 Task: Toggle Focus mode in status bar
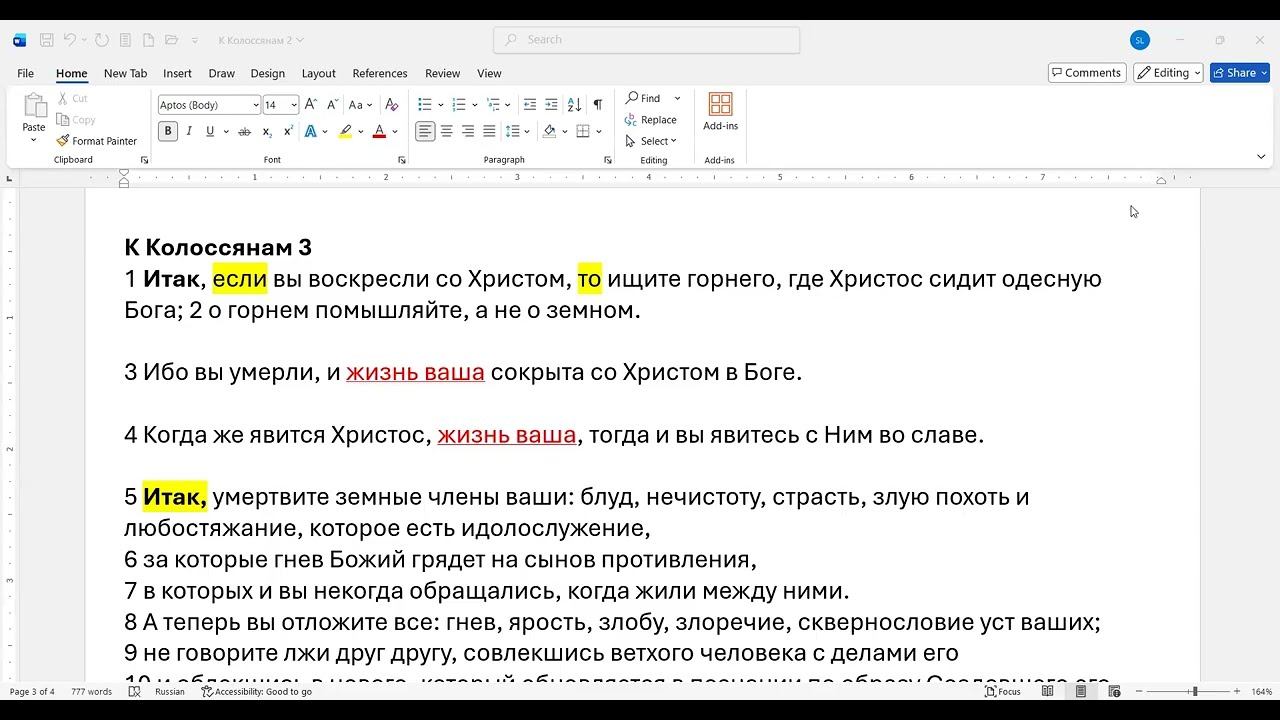click(x=1003, y=691)
